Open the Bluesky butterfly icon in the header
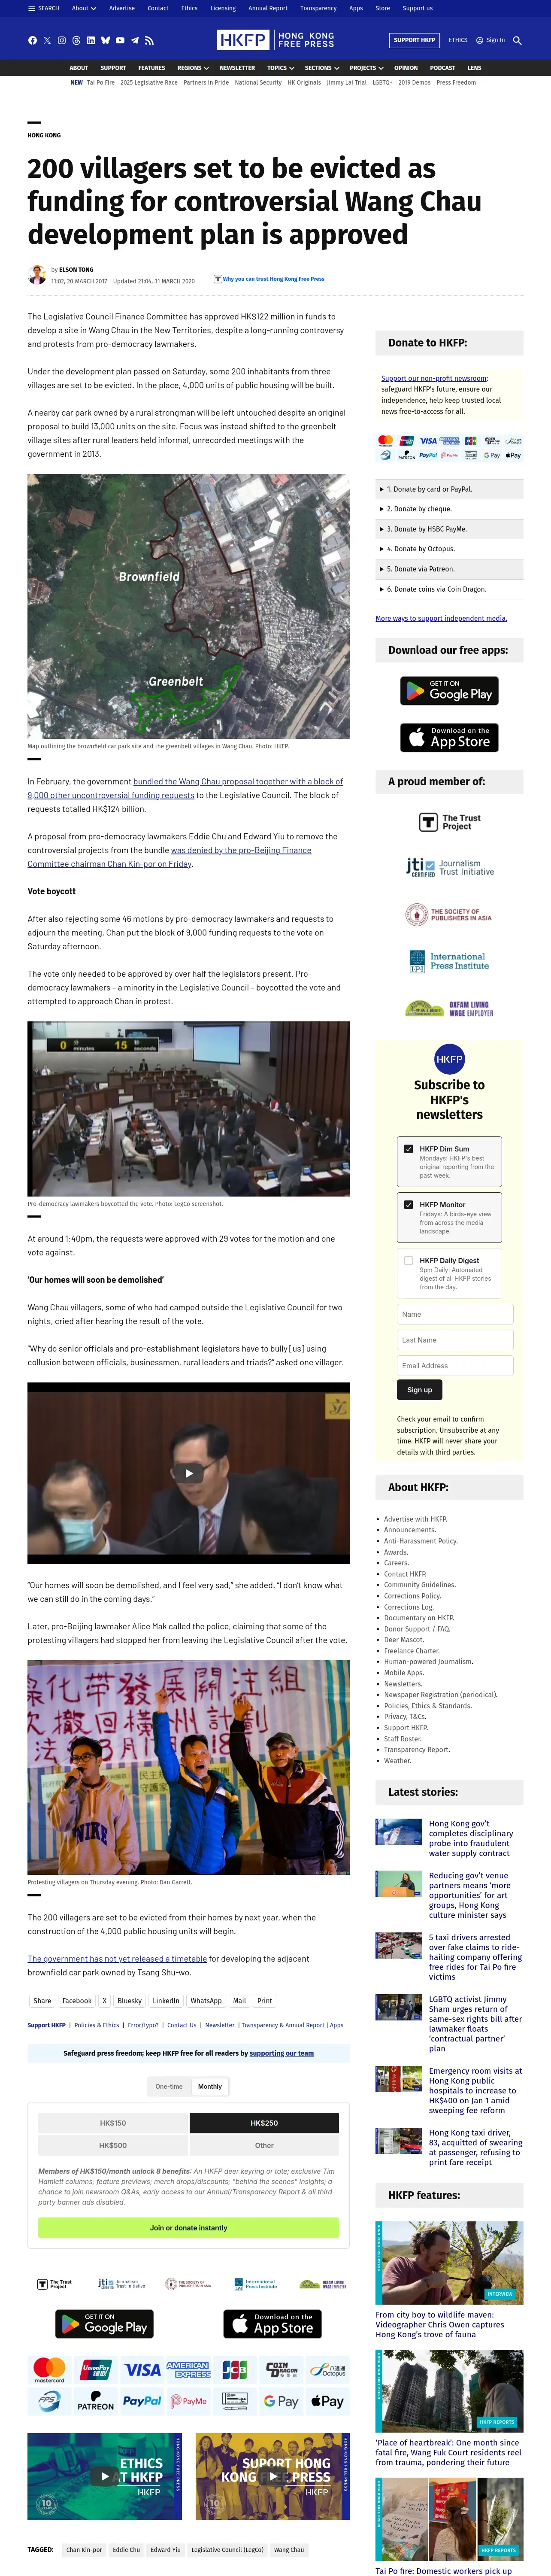This screenshot has height=2576, width=551. 105,40
